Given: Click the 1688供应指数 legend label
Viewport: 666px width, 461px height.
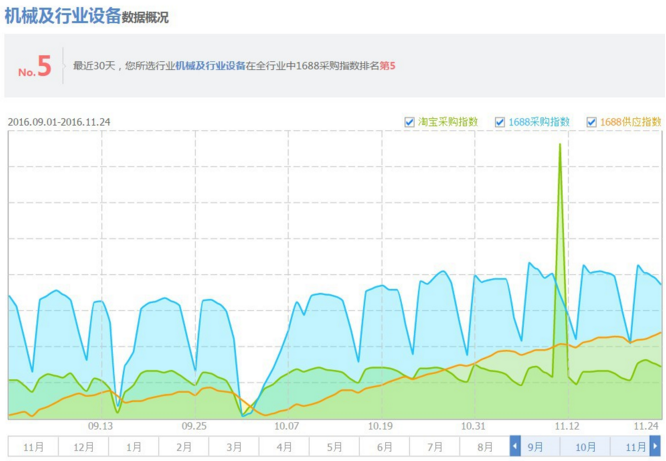Looking at the screenshot, I should click(631, 122).
